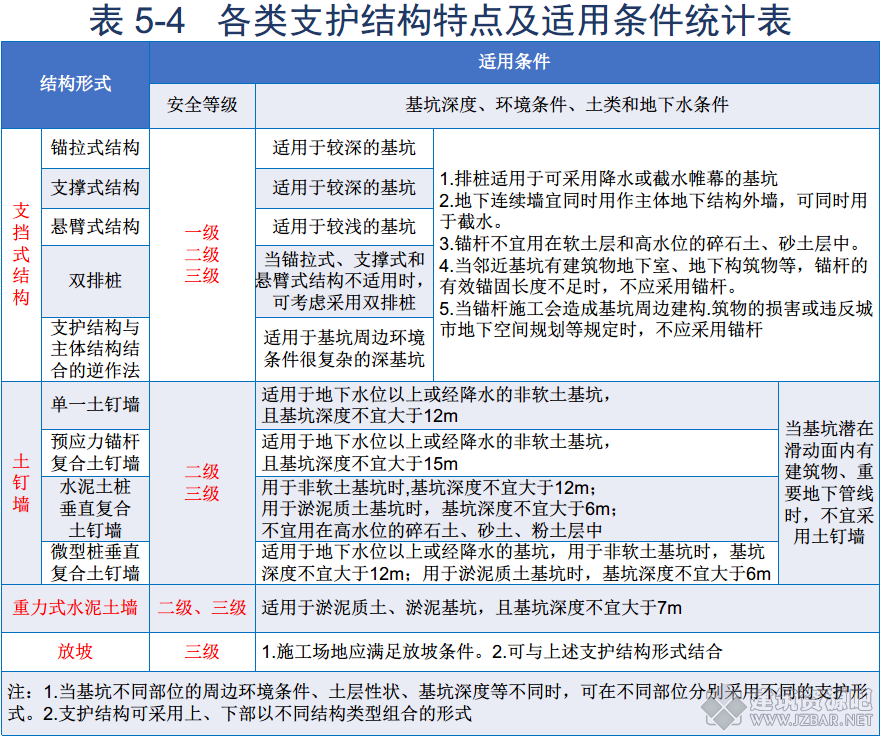Viewport: 881px width, 737px height.
Task: Select the 悬臂式结构 cell
Action: [x=96, y=227]
